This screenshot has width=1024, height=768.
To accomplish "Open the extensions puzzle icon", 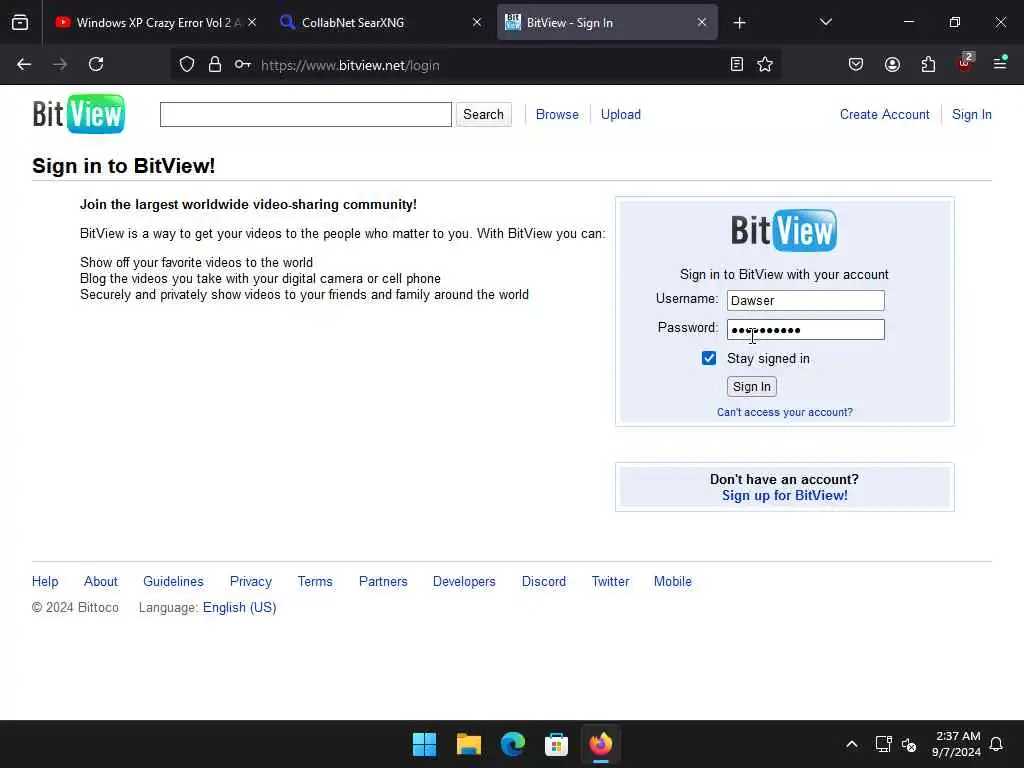I will (x=928, y=65).
